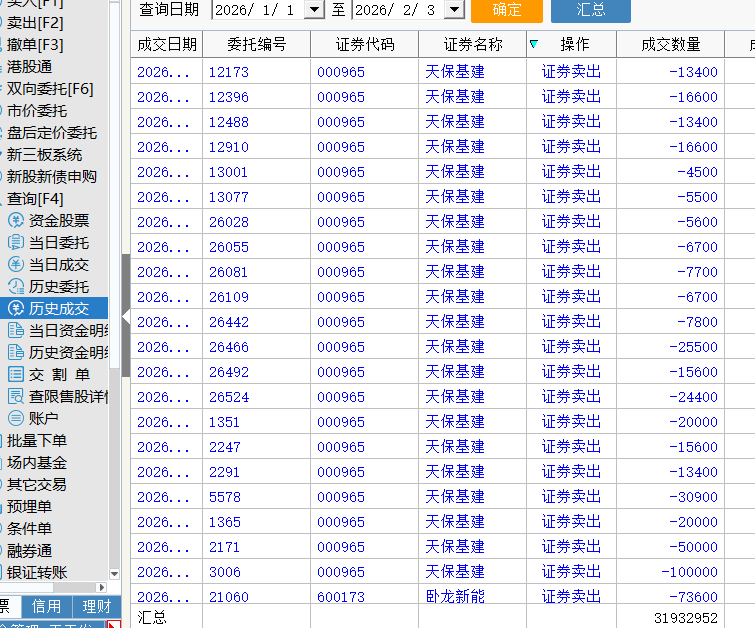Open 历史资金明细 document icon
The height and width of the screenshot is (628, 755).
16,353
